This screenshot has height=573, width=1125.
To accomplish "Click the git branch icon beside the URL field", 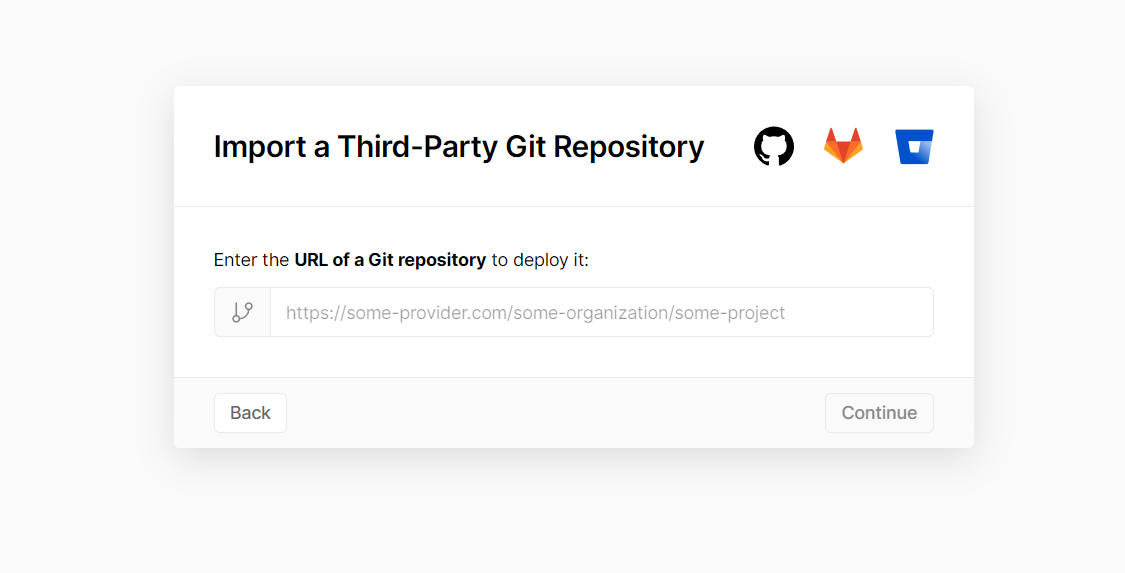I will pyautogui.click(x=242, y=312).
